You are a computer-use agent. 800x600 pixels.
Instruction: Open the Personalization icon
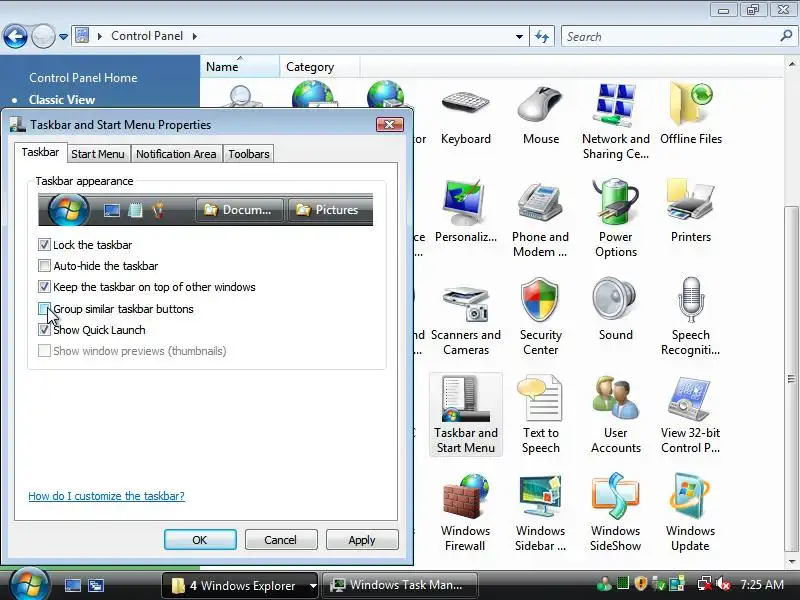coord(465,211)
